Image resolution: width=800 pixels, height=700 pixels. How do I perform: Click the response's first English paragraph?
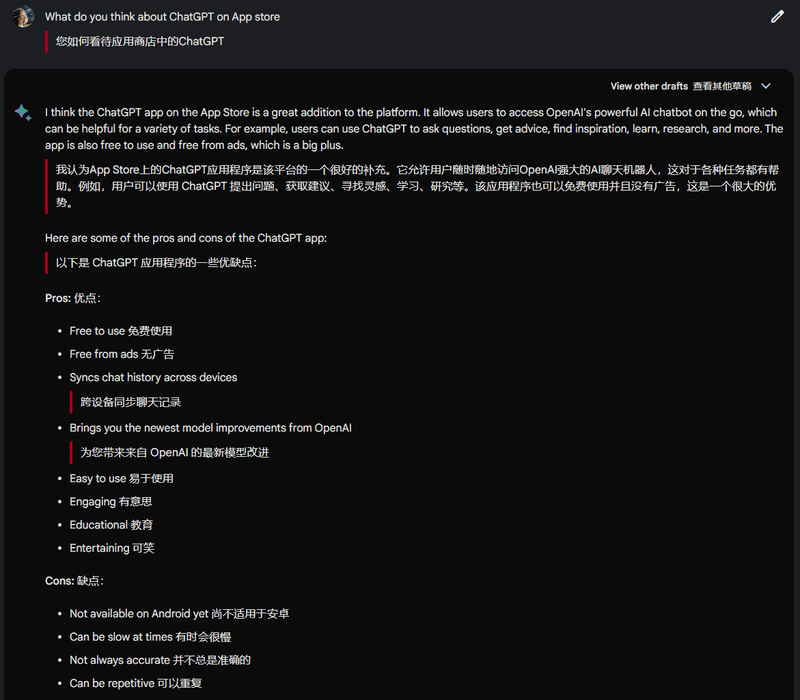point(400,129)
